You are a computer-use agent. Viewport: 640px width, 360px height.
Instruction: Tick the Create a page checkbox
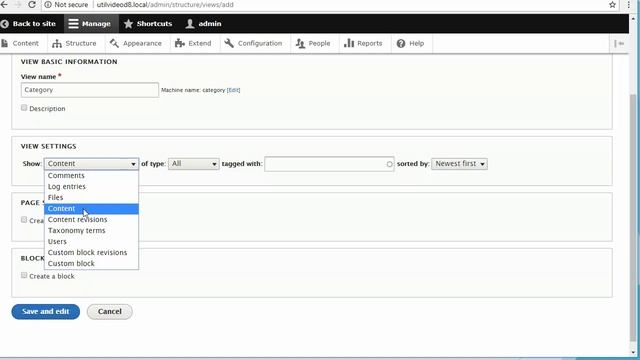pos(24,220)
